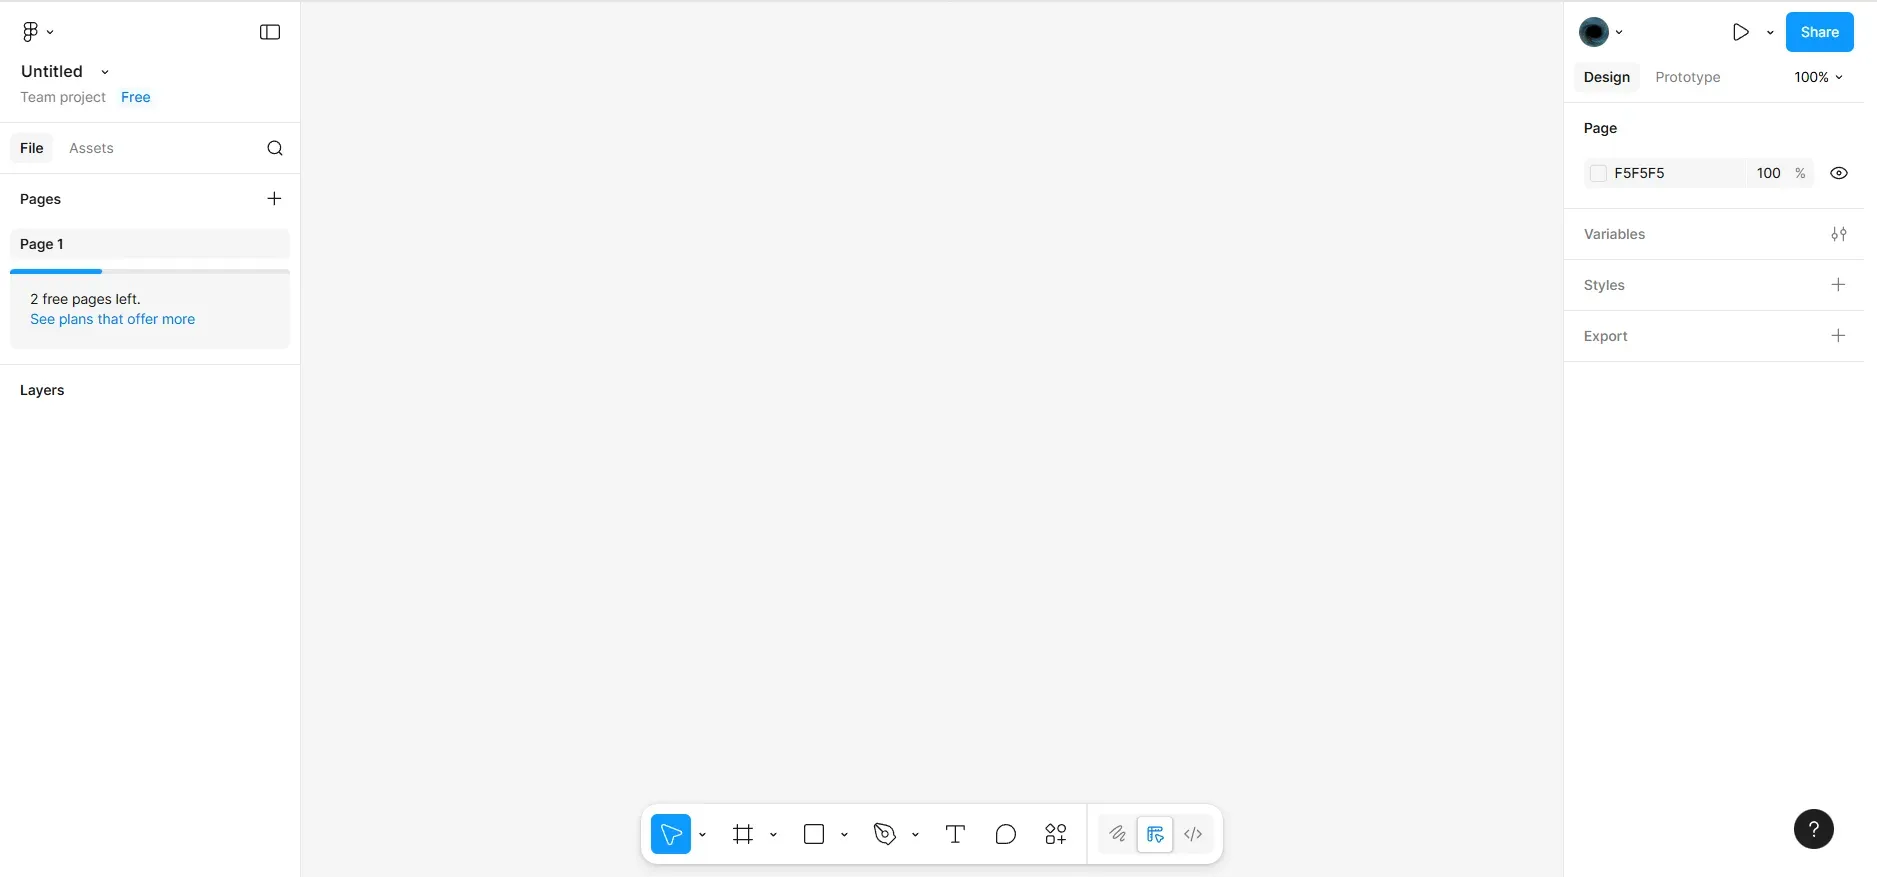Click the Pages section header

(40, 199)
